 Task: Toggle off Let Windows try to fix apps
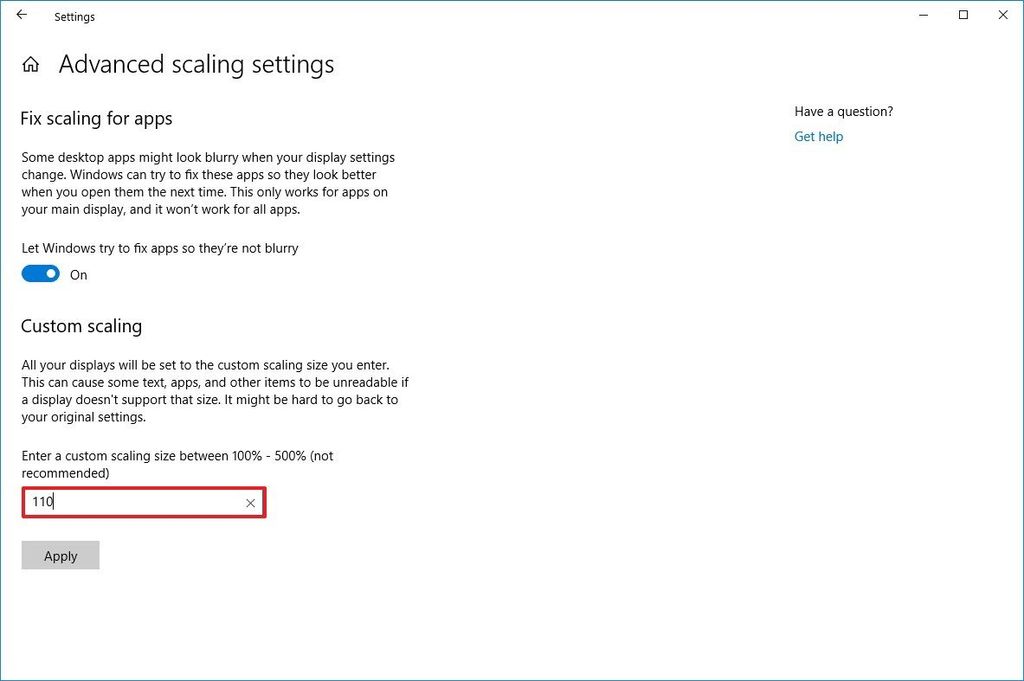40,273
